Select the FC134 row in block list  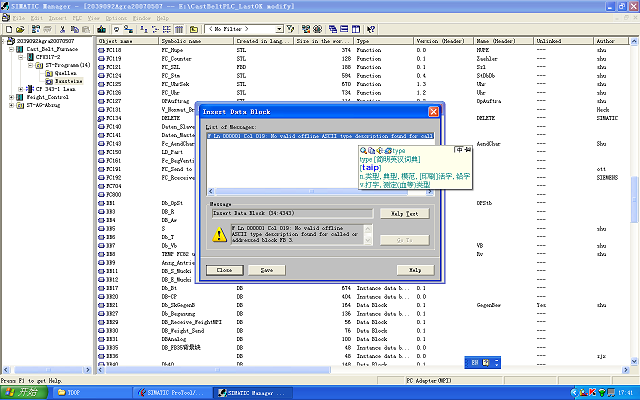click(363, 118)
